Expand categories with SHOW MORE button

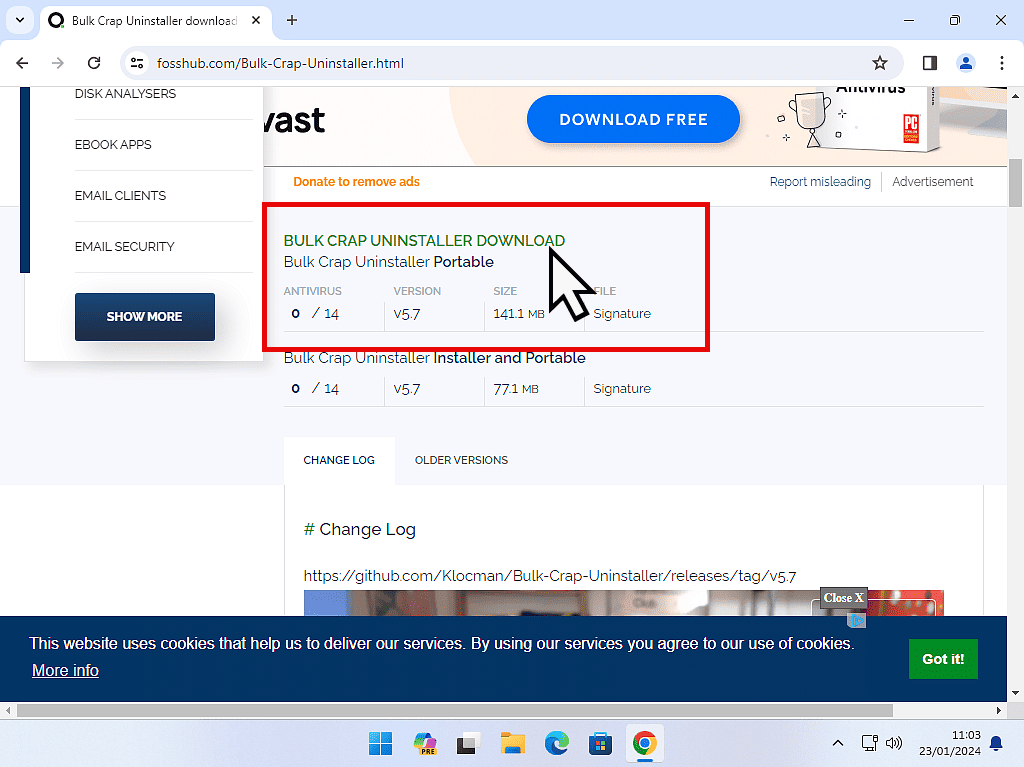(145, 317)
